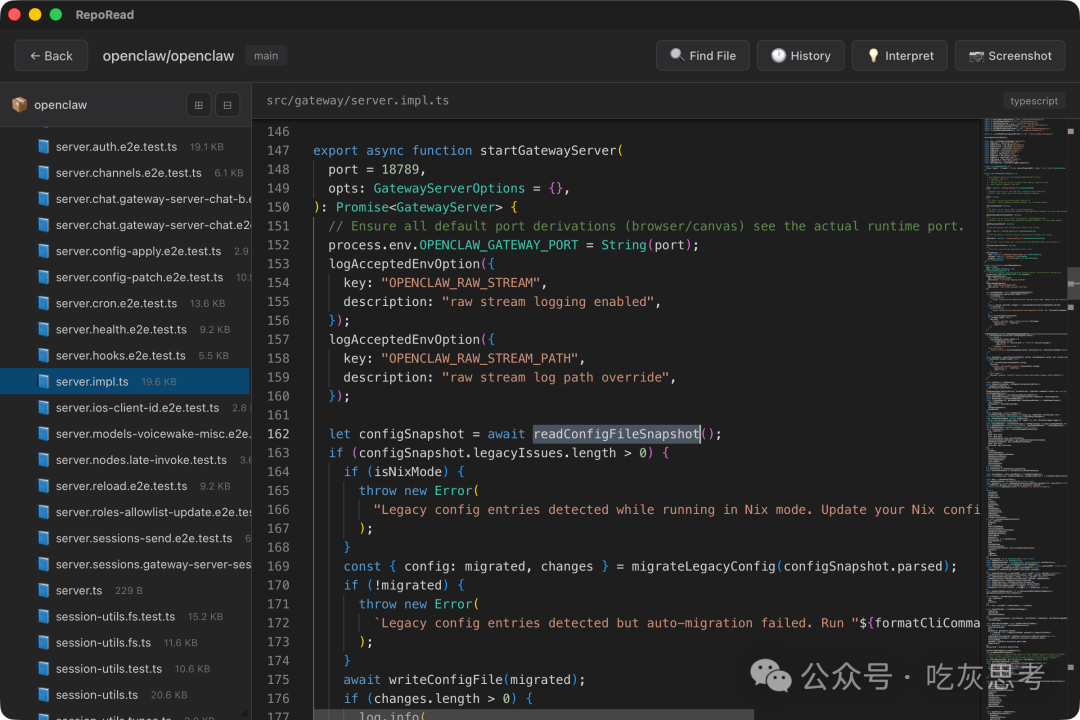Viewport: 1080px width, 720px height.
Task: Click the typescript language badge
Action: (1034, 101)
